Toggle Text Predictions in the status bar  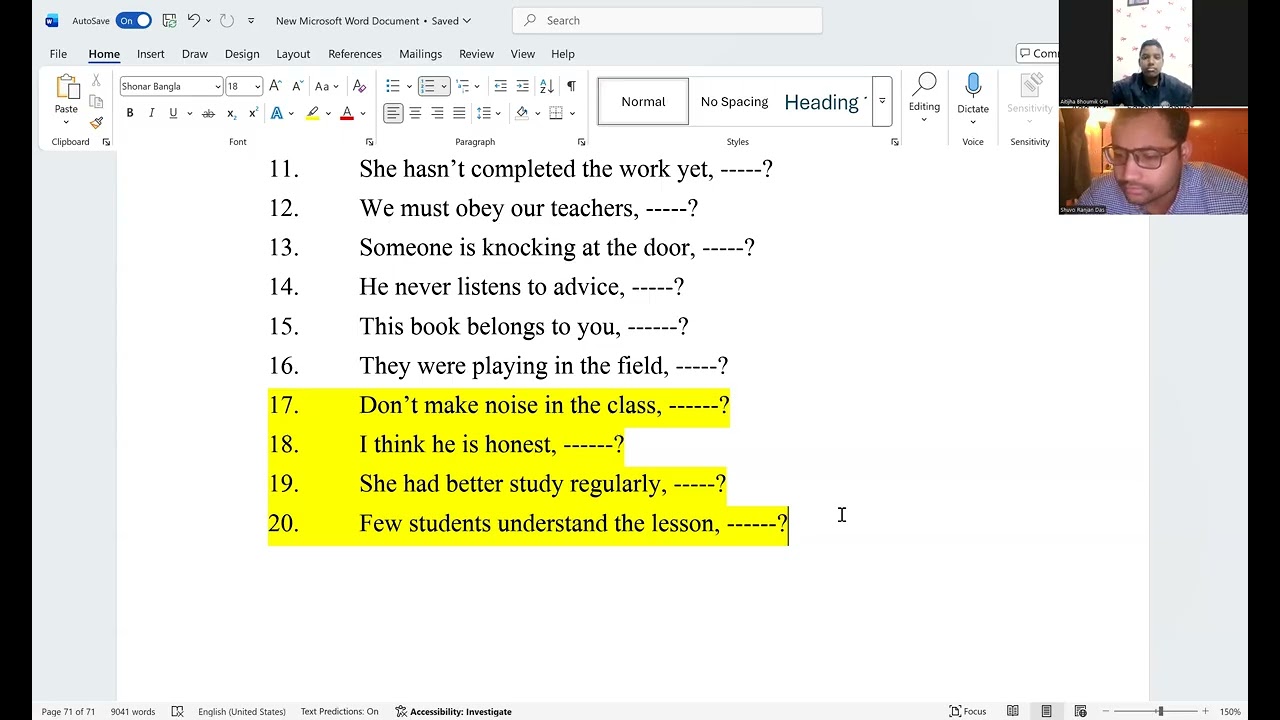click(339, 711)
